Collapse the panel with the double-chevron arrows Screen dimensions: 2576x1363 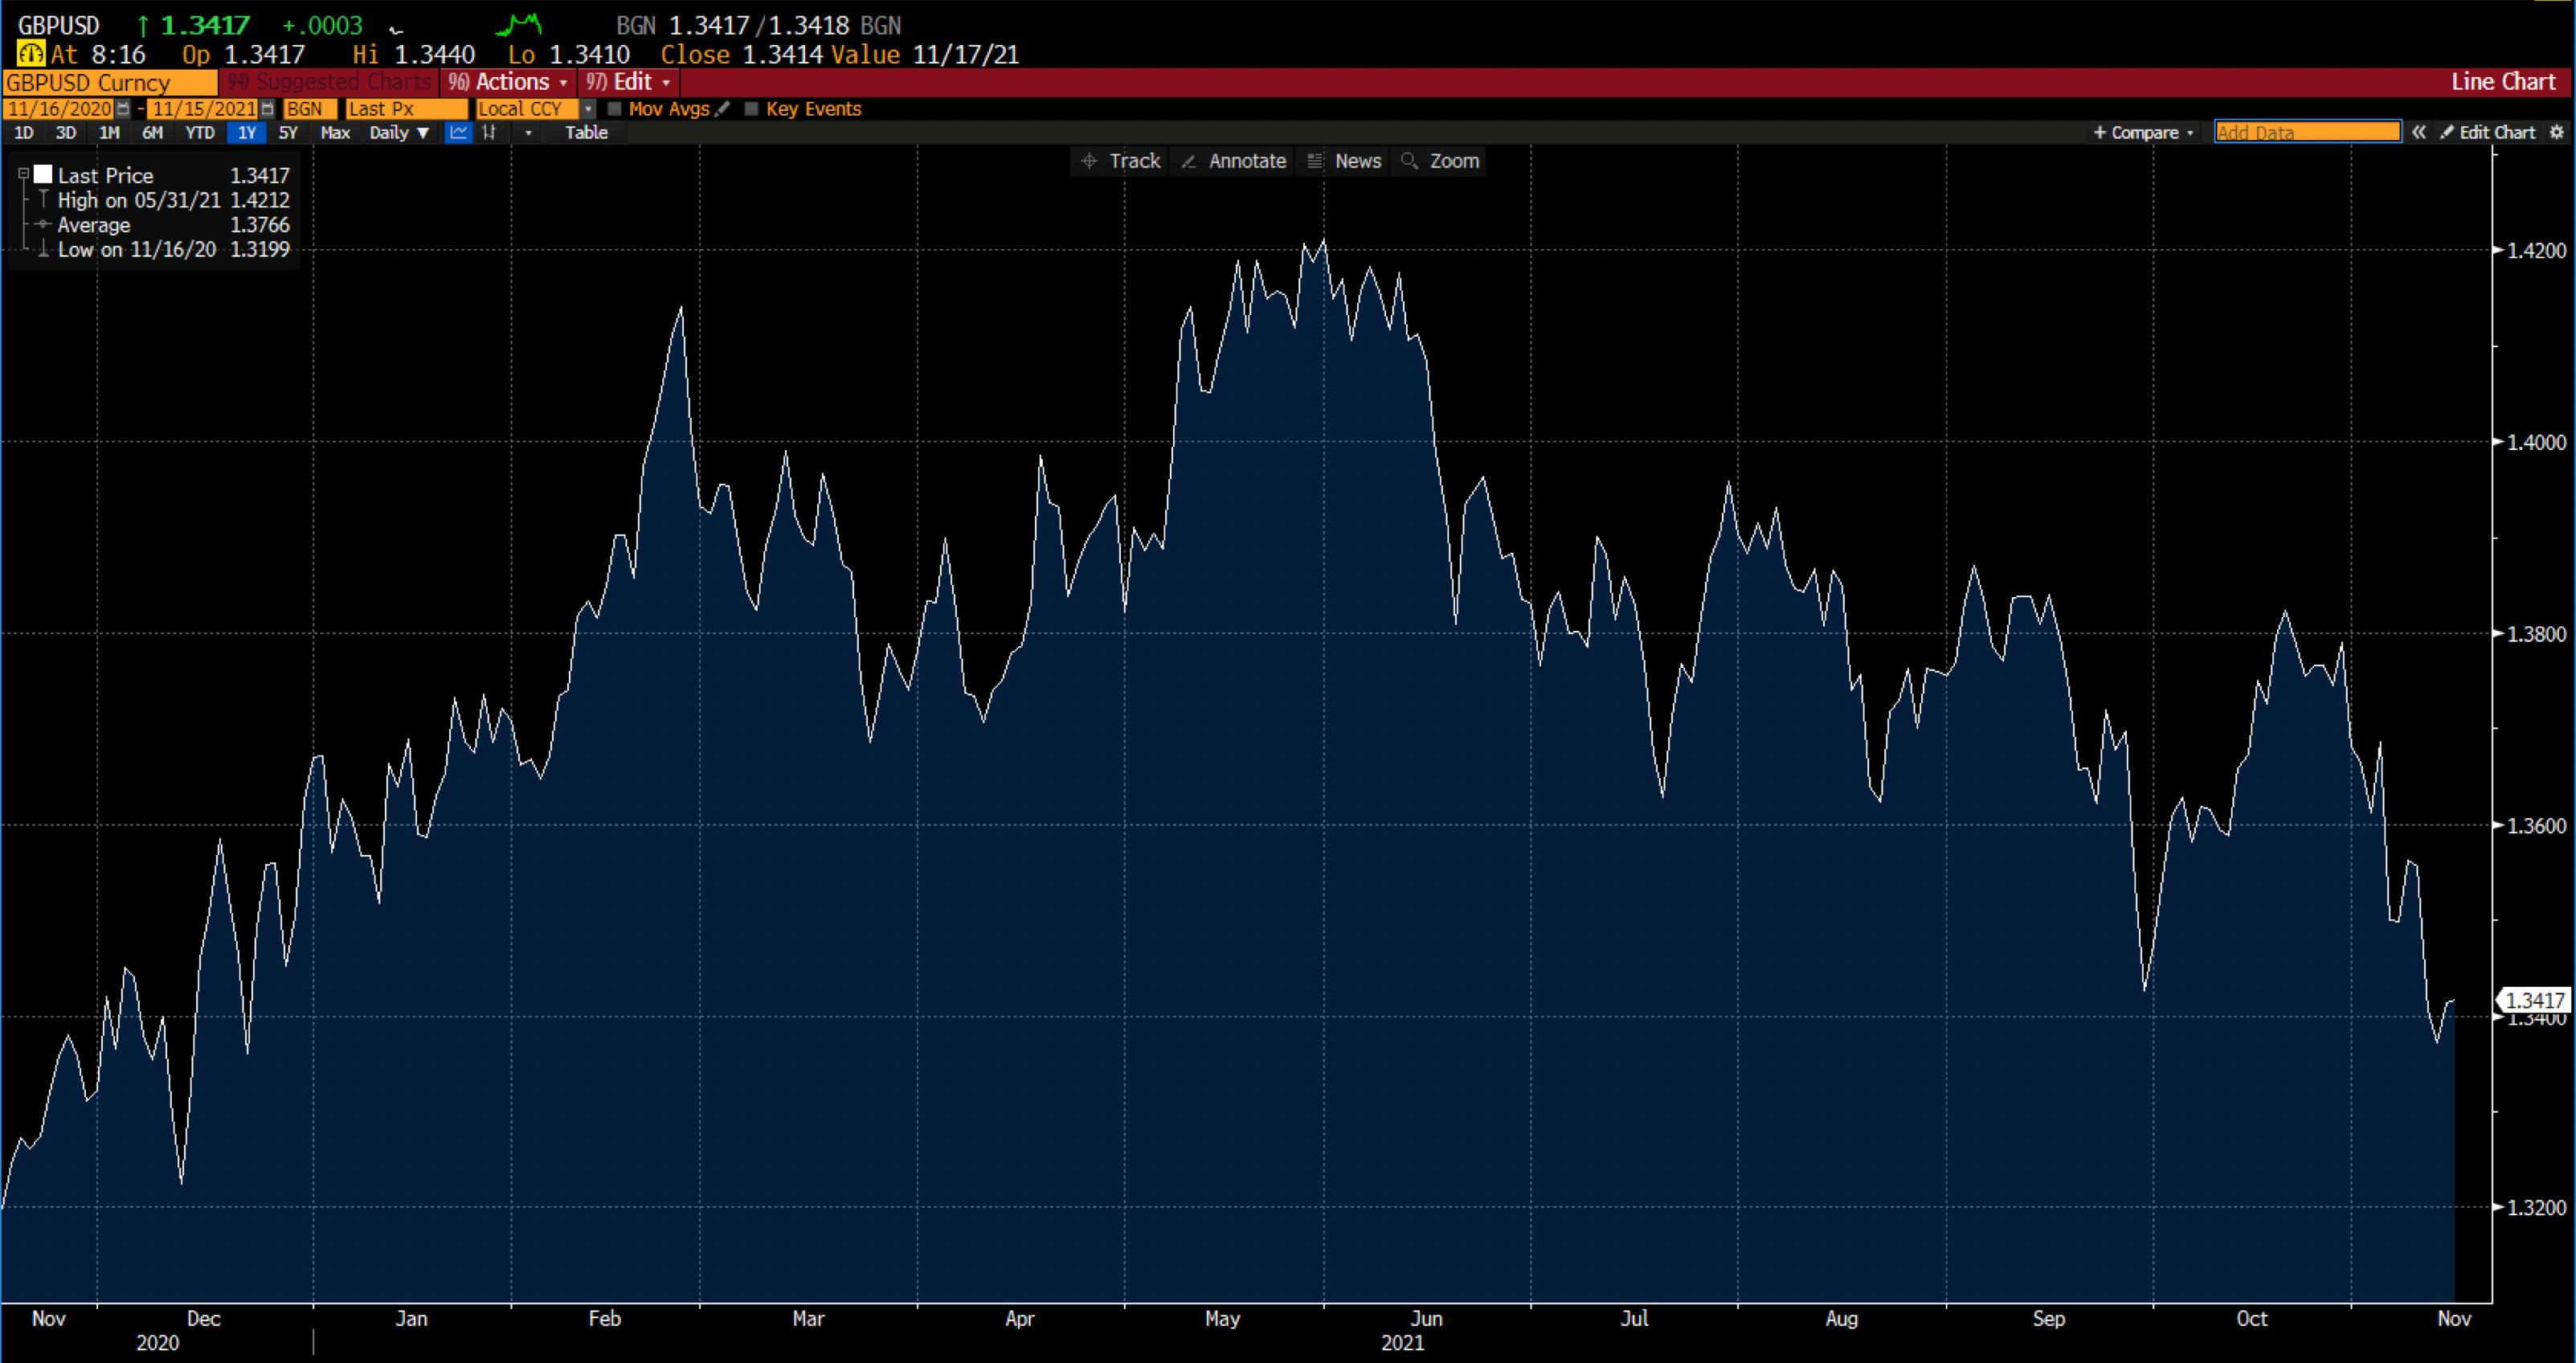click(x=2420, y=131)
